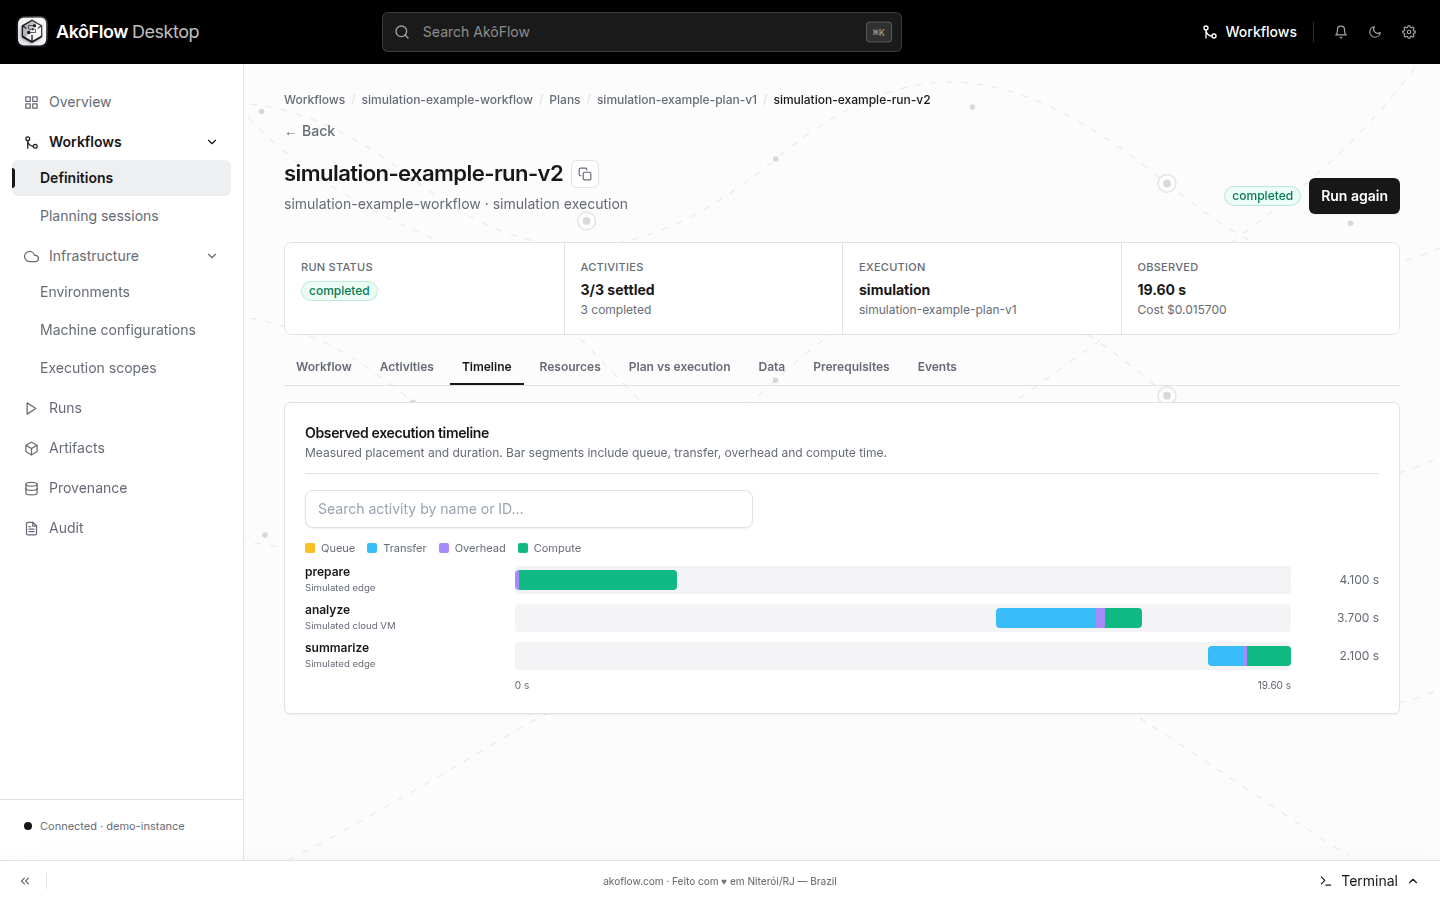Click the Artifacts cube icon
Image resolution: width=1440 pixels, height=900 pixels.
[x=31, y=448]
